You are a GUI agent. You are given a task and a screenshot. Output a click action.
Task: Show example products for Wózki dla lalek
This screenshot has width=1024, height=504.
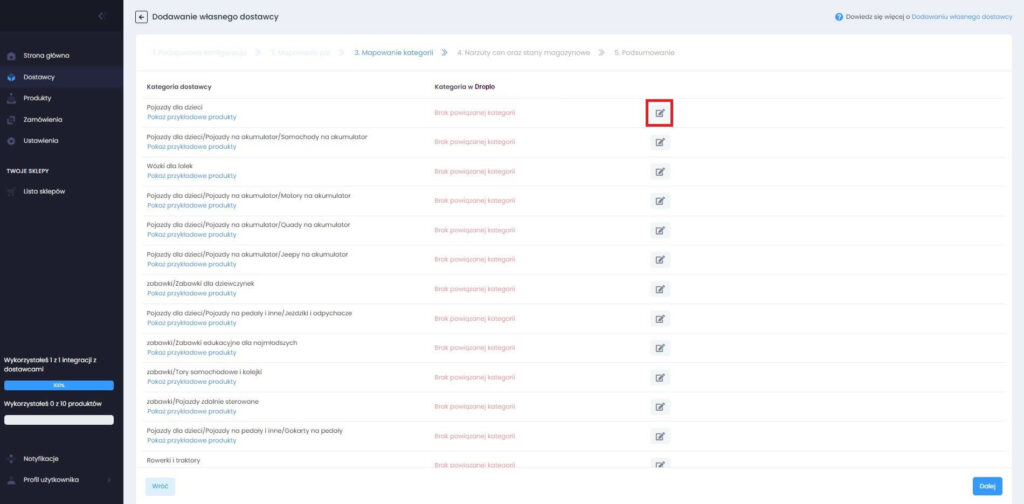[191, 176]
